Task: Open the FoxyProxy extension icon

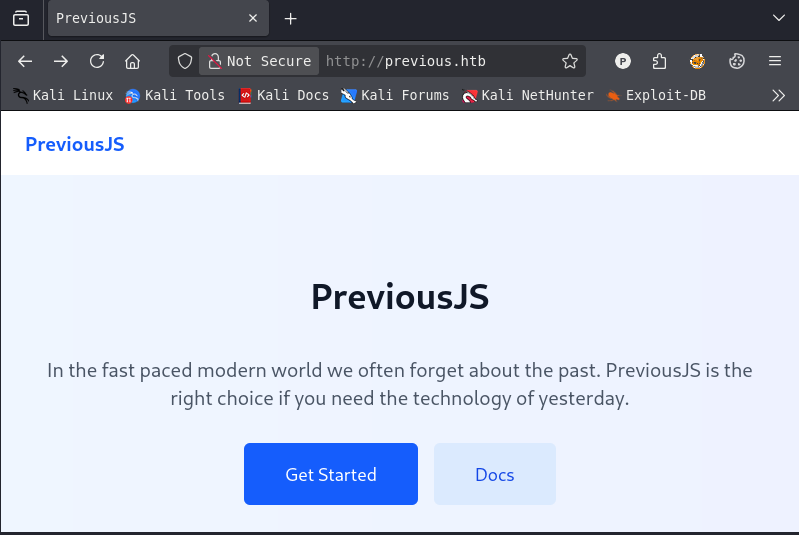Action: coord(697,62)
